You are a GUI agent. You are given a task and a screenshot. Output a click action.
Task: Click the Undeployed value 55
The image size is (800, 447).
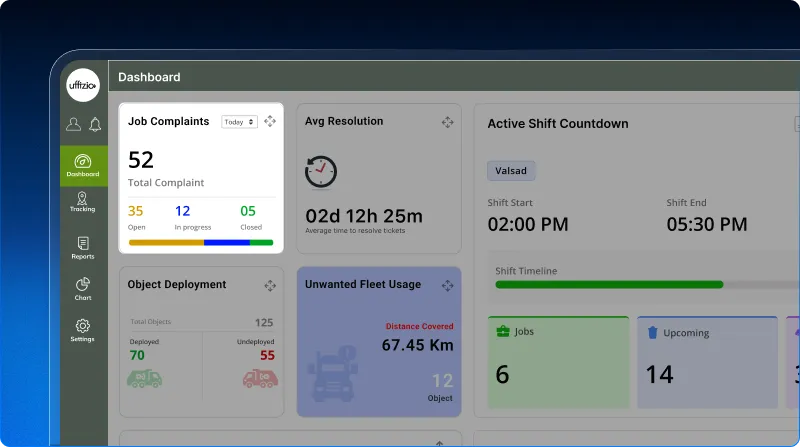point(267,355)
